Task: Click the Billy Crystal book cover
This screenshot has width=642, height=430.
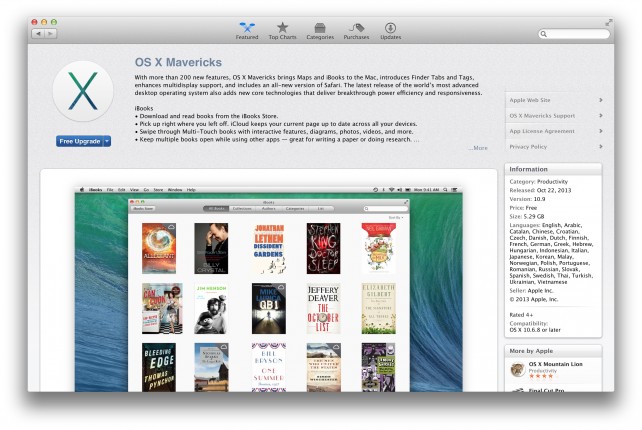Action: [x=211, y=248]
